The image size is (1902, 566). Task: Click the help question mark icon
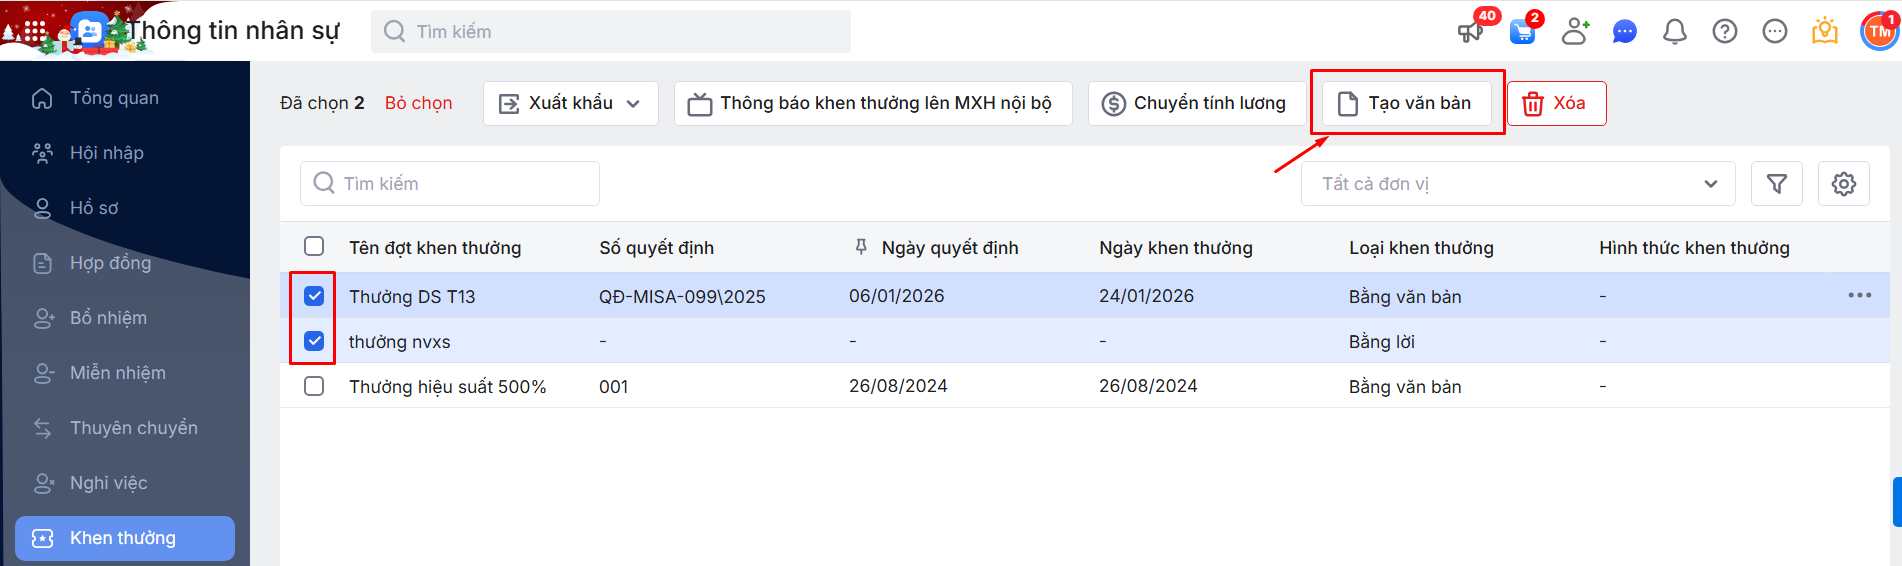[x=1725, y=32]
